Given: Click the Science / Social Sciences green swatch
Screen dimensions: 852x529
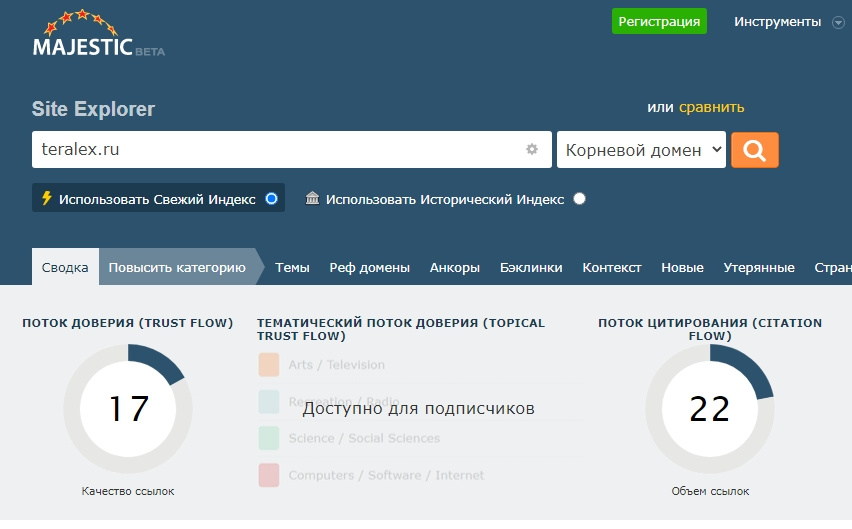Looking at the screenshot, I should coord(269,438).
